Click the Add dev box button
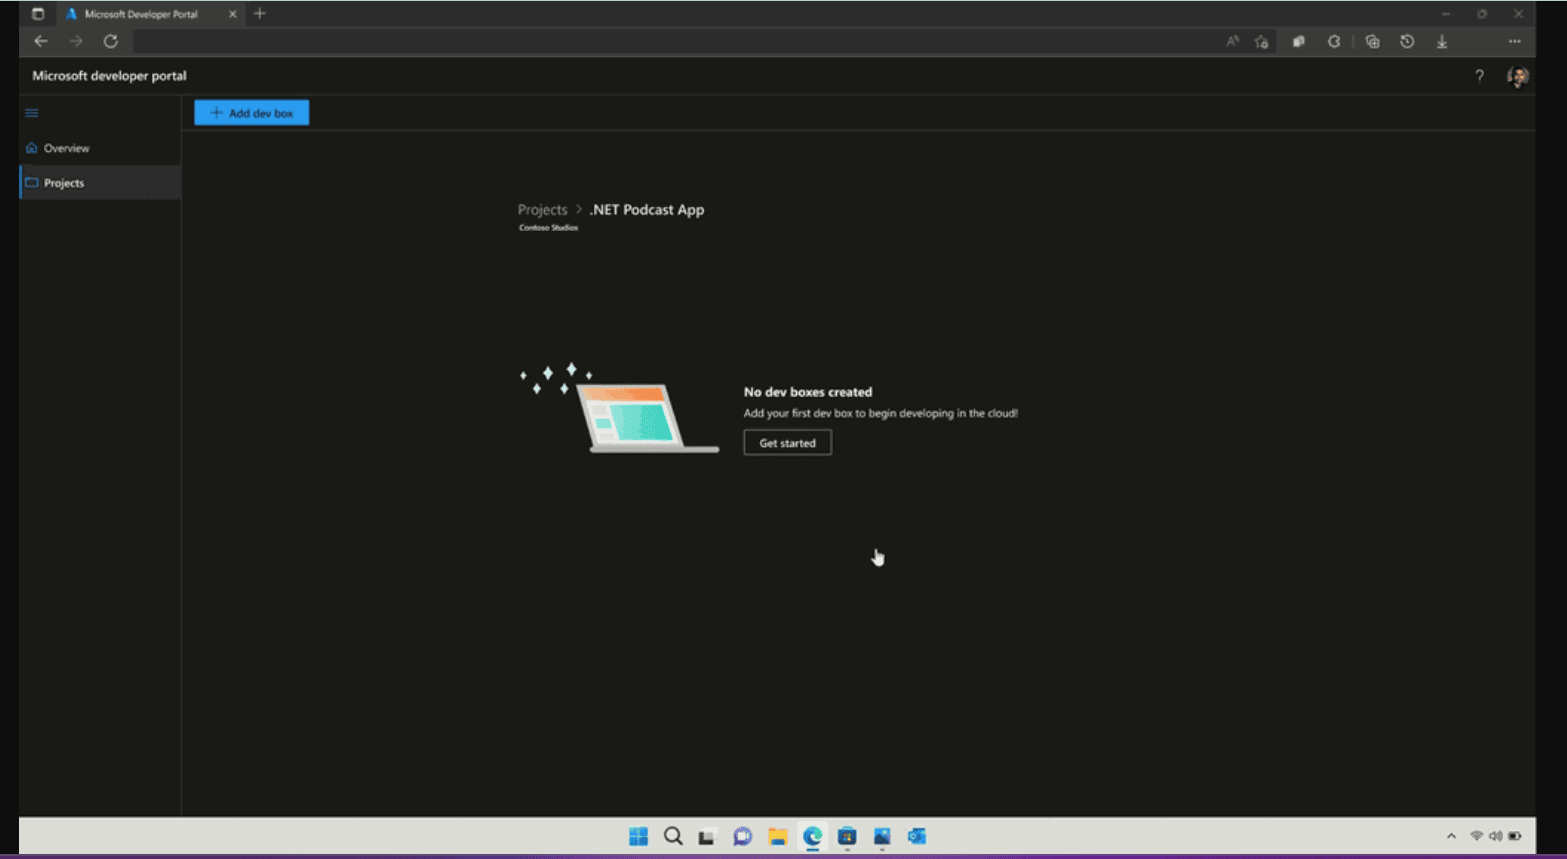This screenshot has width=1567, height=859. [x=252, y=113]
